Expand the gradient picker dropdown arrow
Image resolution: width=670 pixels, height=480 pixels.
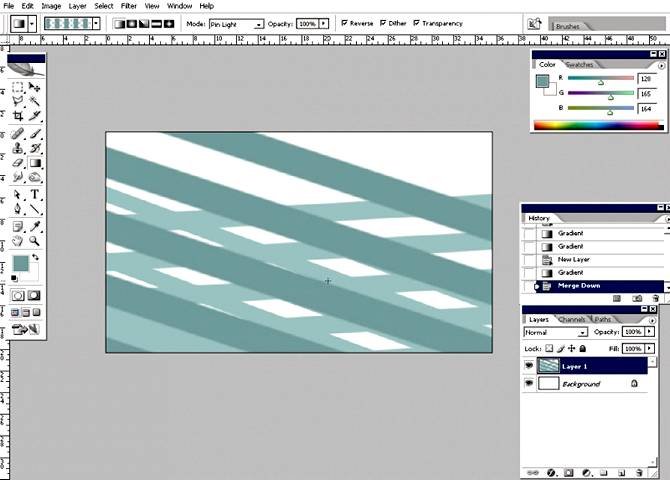[x=99, y=23]
